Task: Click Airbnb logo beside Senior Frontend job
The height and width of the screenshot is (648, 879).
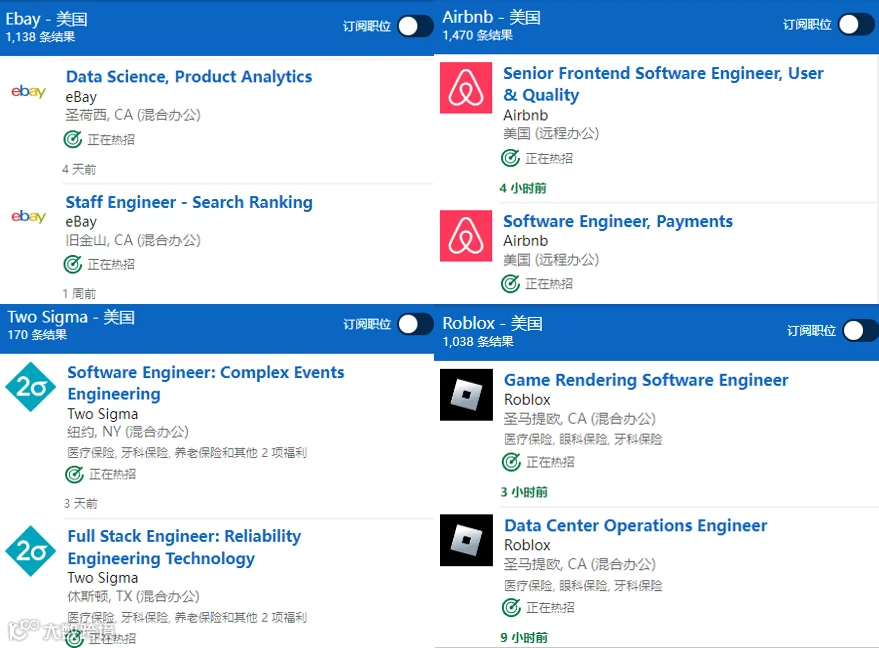Action: (466, 88)
